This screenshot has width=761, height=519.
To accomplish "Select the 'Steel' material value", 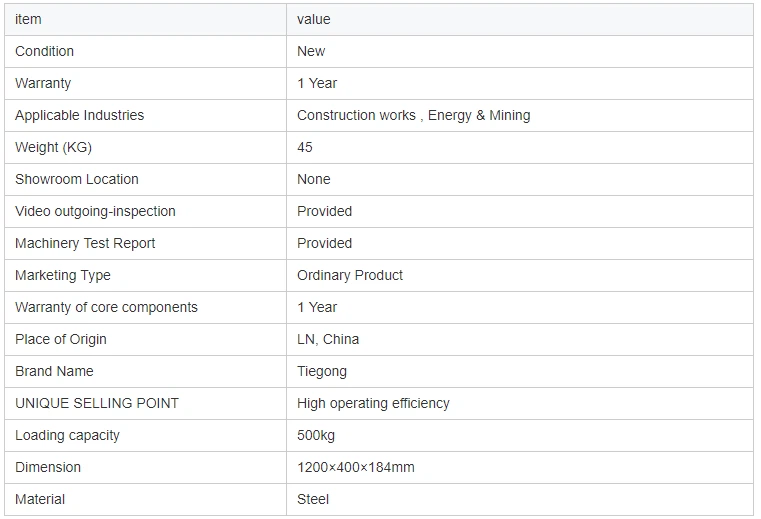I will (313, 499).
